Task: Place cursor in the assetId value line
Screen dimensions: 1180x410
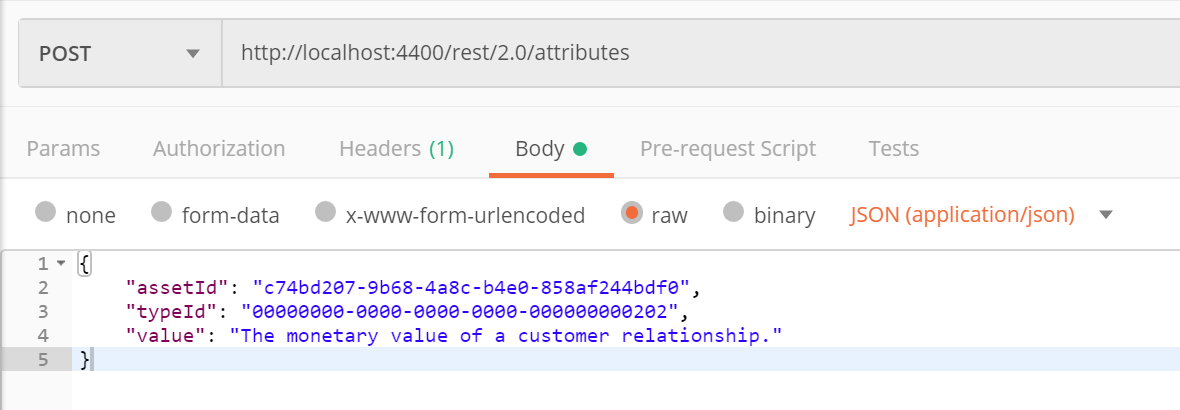Action: point(414,287)
